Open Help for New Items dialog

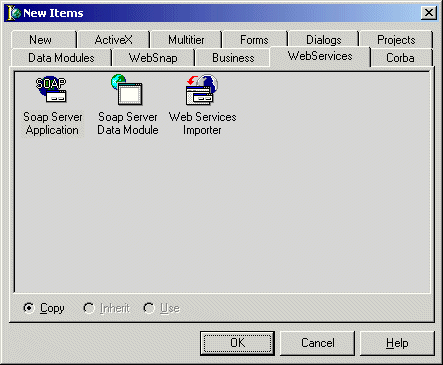(397, 343)
